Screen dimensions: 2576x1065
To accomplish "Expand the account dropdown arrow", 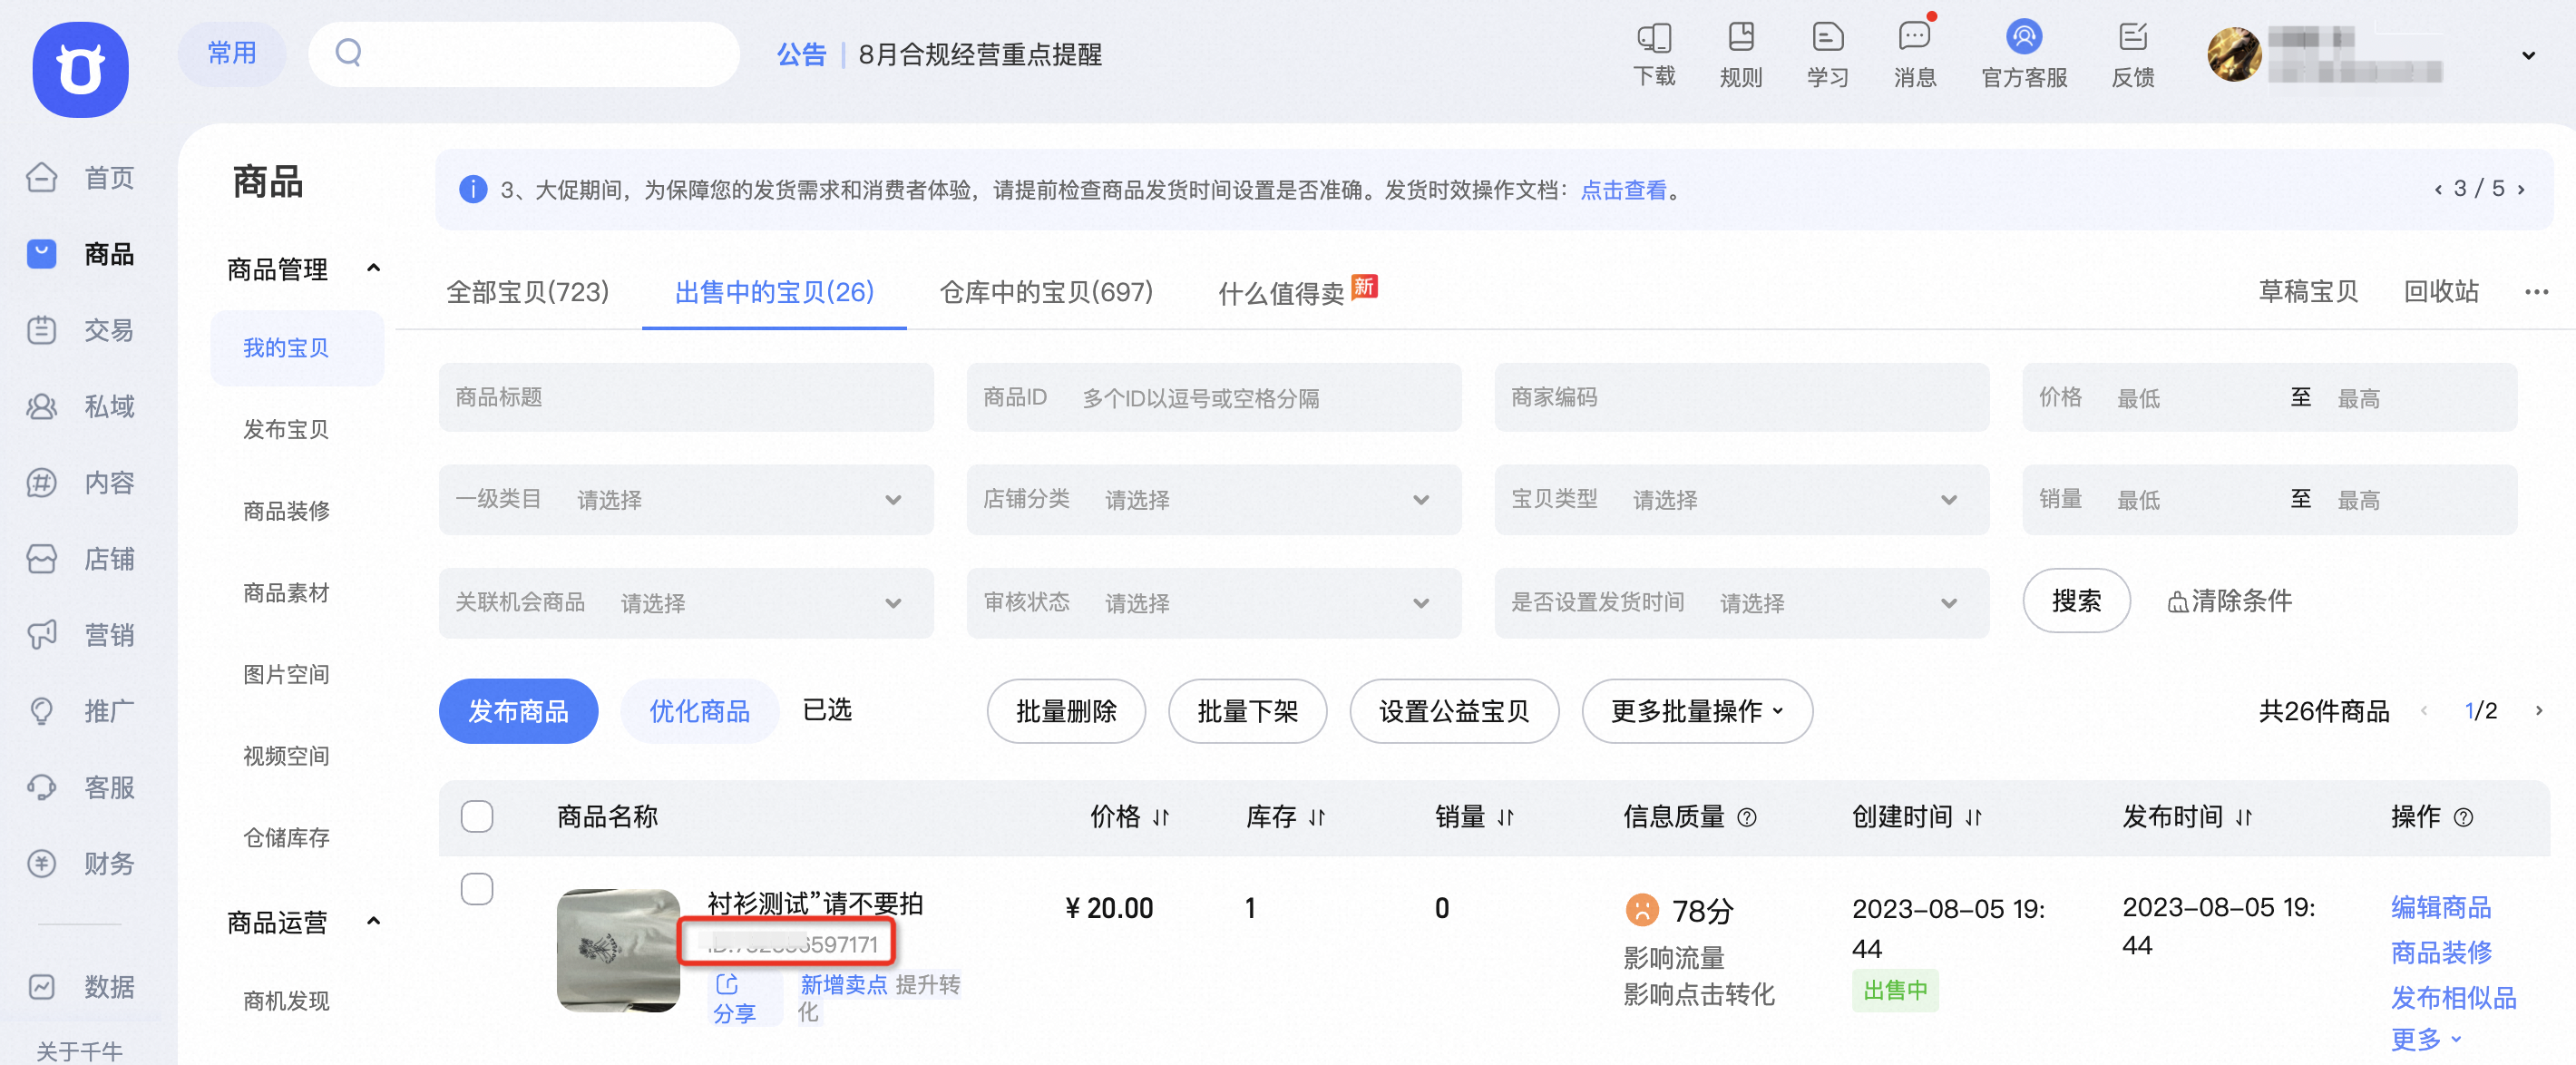I will (x=2528, y=56).
